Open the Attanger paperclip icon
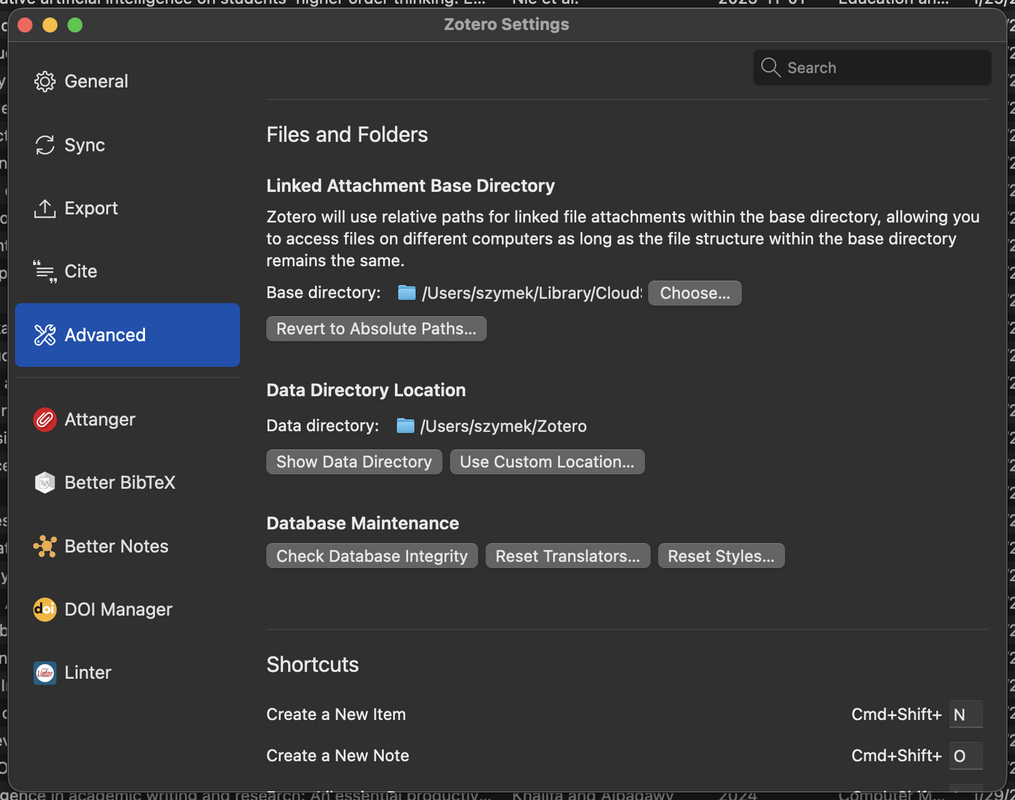This screenshot has height=800, width=1015. click(45, 419)
